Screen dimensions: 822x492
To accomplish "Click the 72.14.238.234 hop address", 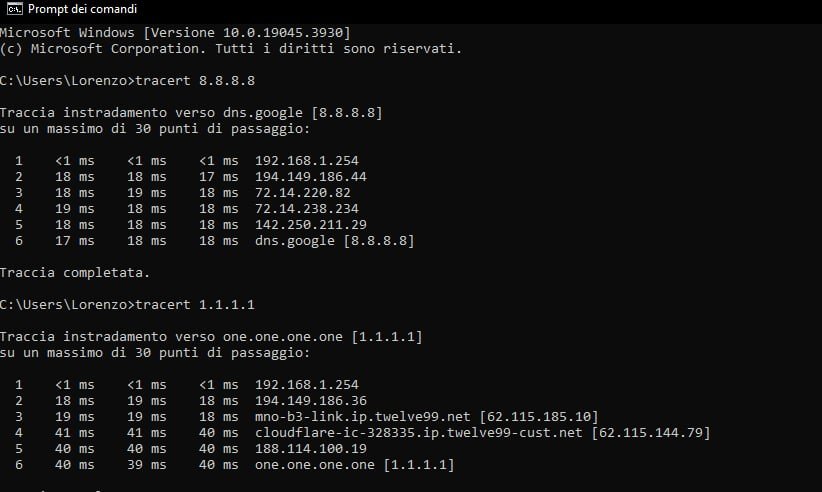I will pyautogui.click(x=307, y=209).
